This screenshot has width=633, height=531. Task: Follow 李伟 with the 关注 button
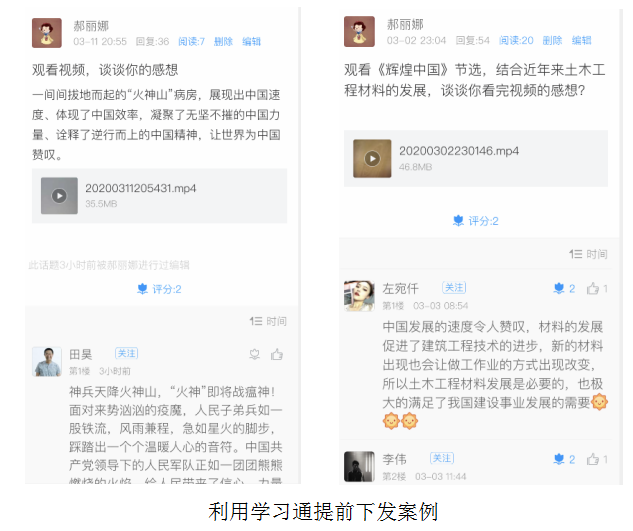point(442,458)
